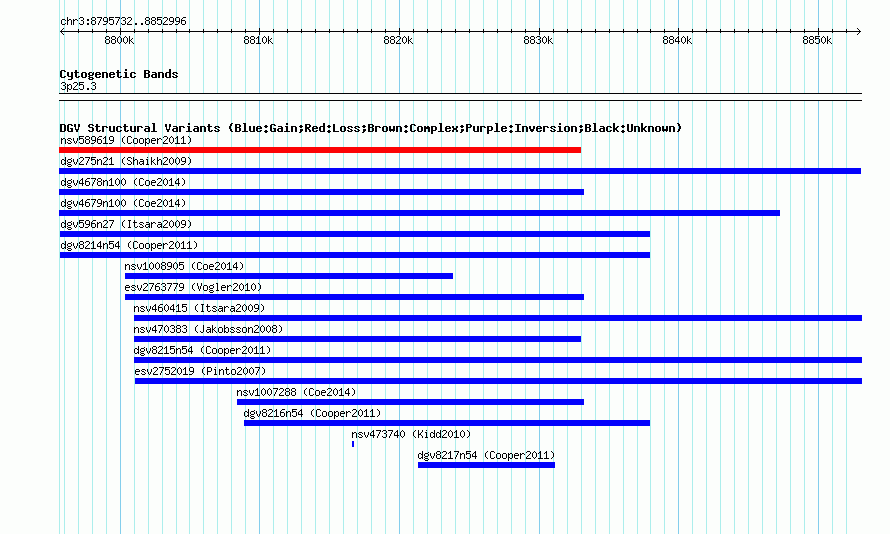Click the nsv1007288 blue bar

pos(410,402)
